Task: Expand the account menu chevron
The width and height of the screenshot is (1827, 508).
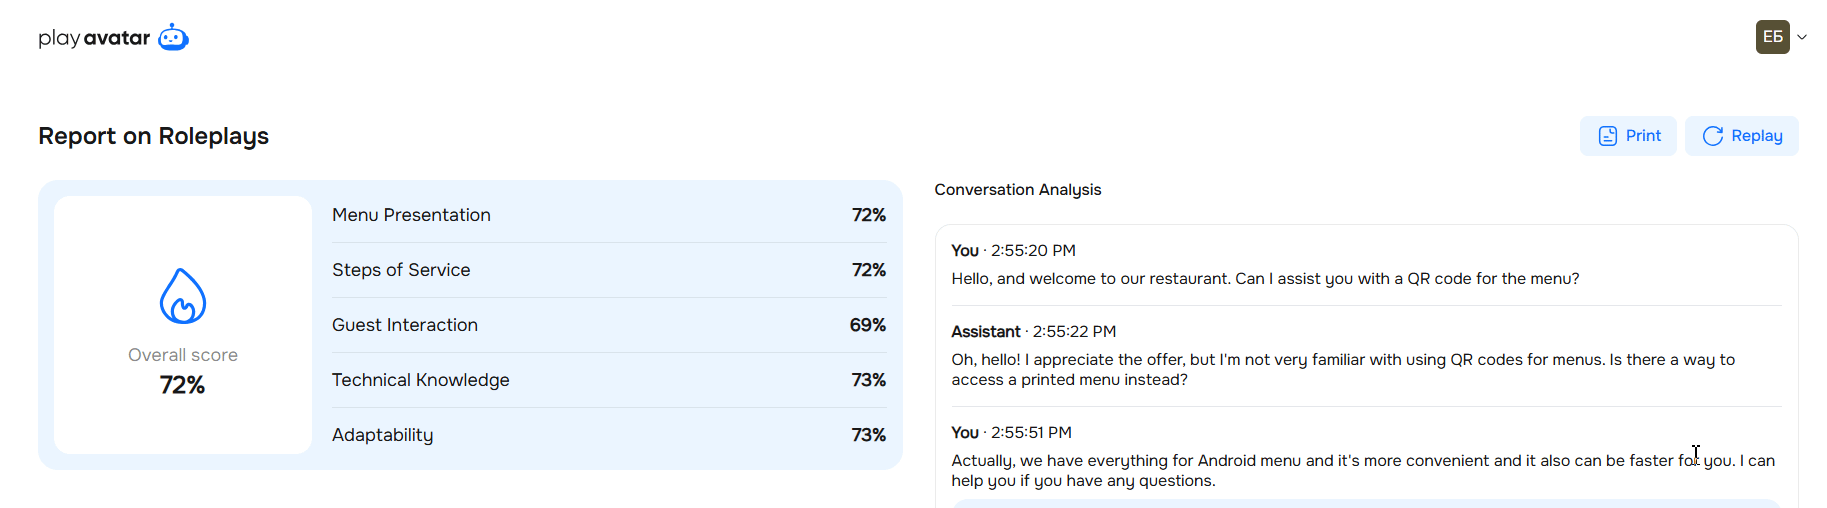Action: point(1802,37)
